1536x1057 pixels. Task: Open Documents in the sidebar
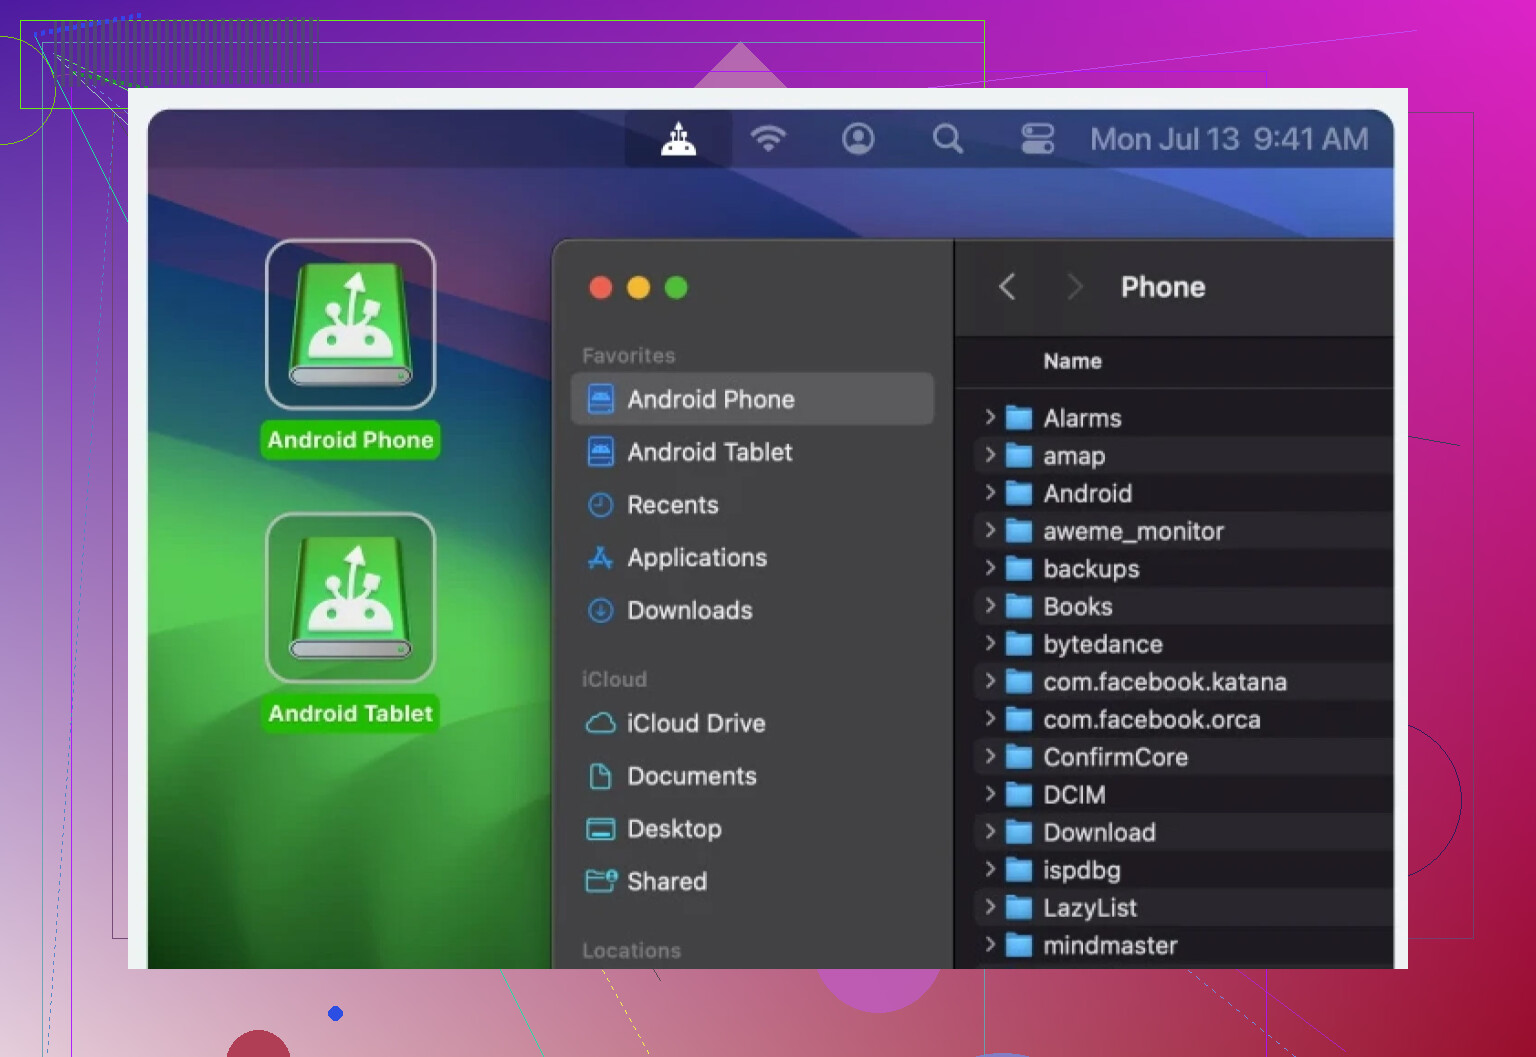(752, 776)
